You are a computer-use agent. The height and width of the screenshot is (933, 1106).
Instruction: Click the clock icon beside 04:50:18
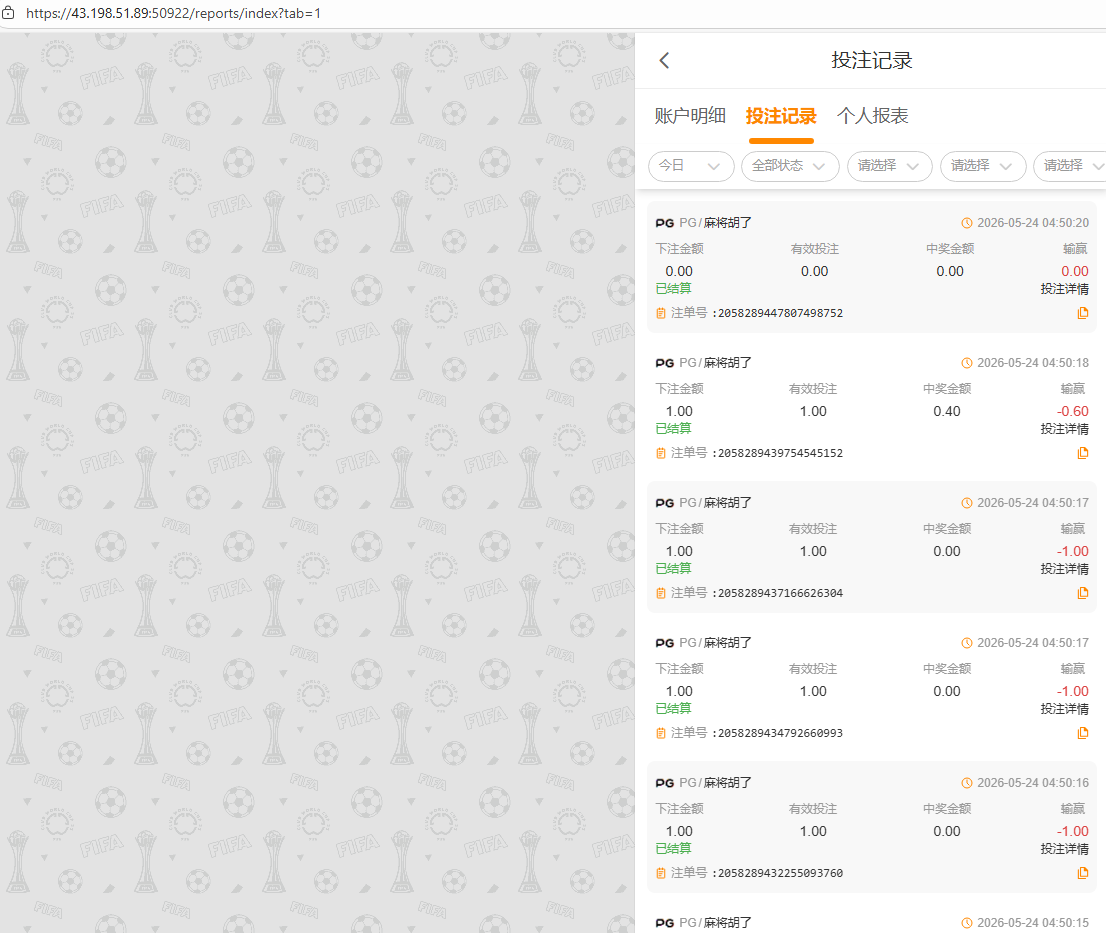[967, 363]
